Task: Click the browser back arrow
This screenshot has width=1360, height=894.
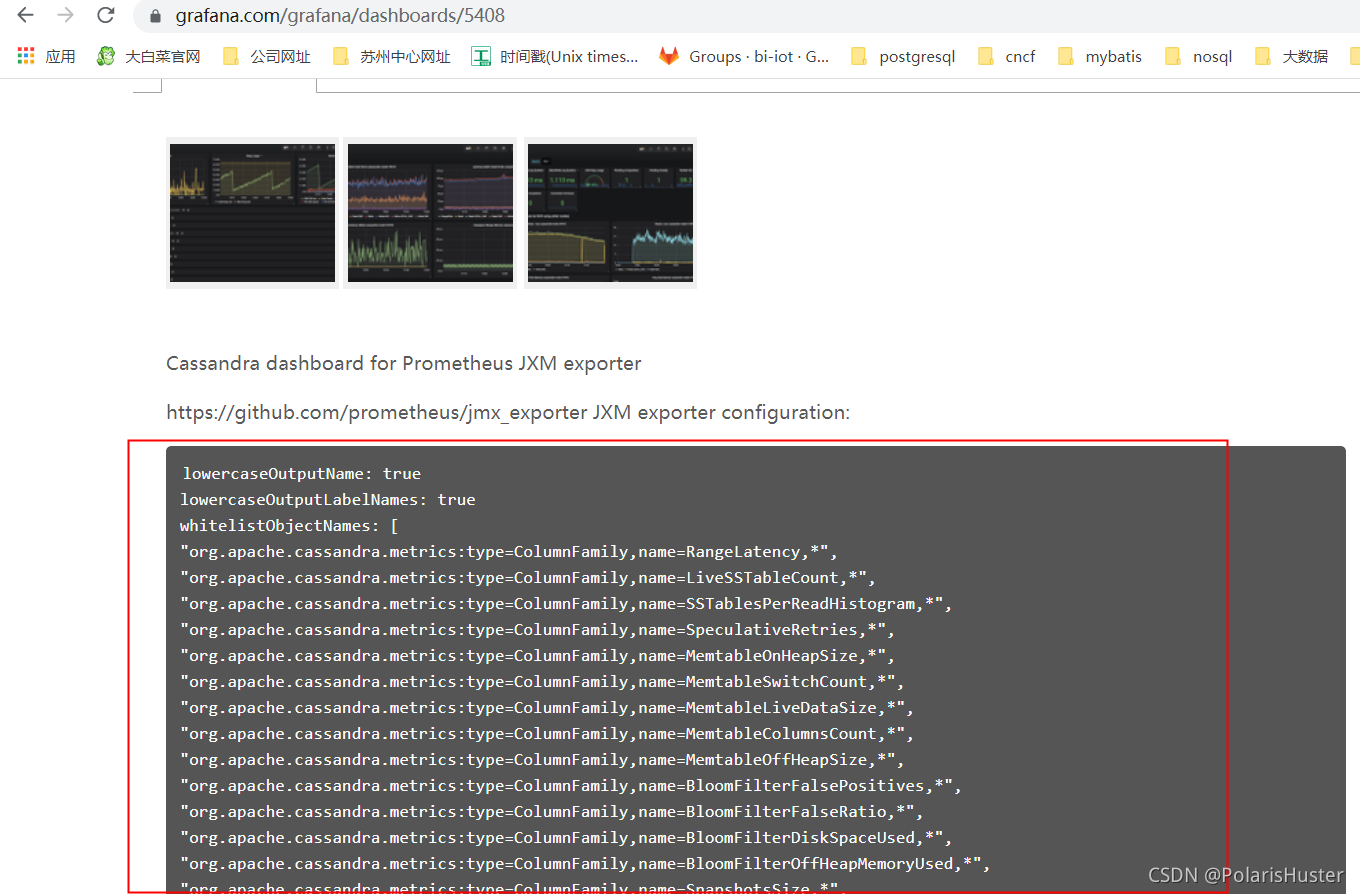Action: (26, 15)
